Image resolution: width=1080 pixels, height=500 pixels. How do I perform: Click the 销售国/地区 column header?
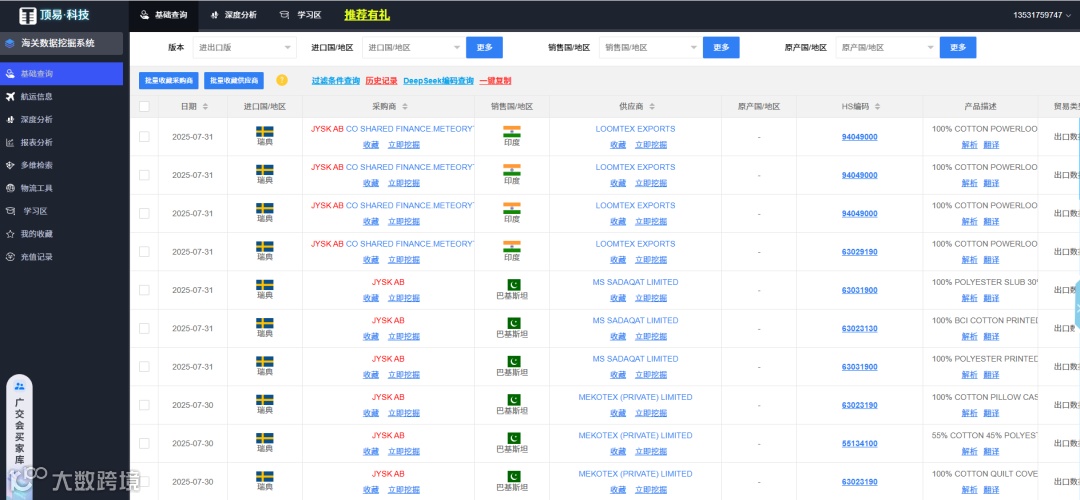coord(512,107)
